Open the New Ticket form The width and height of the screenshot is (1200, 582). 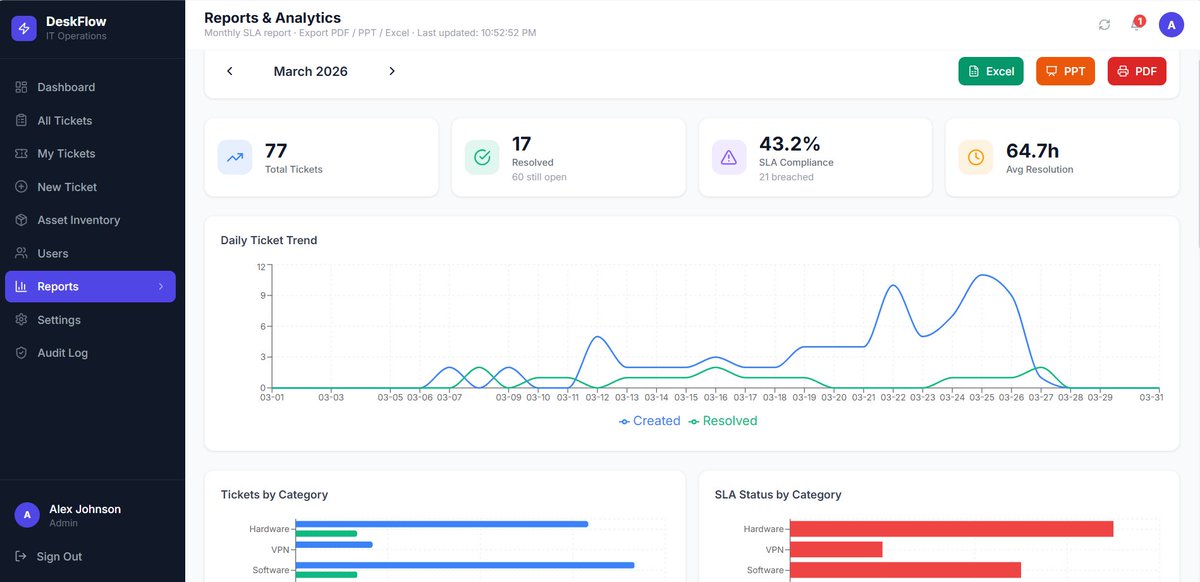coord(90,187)
